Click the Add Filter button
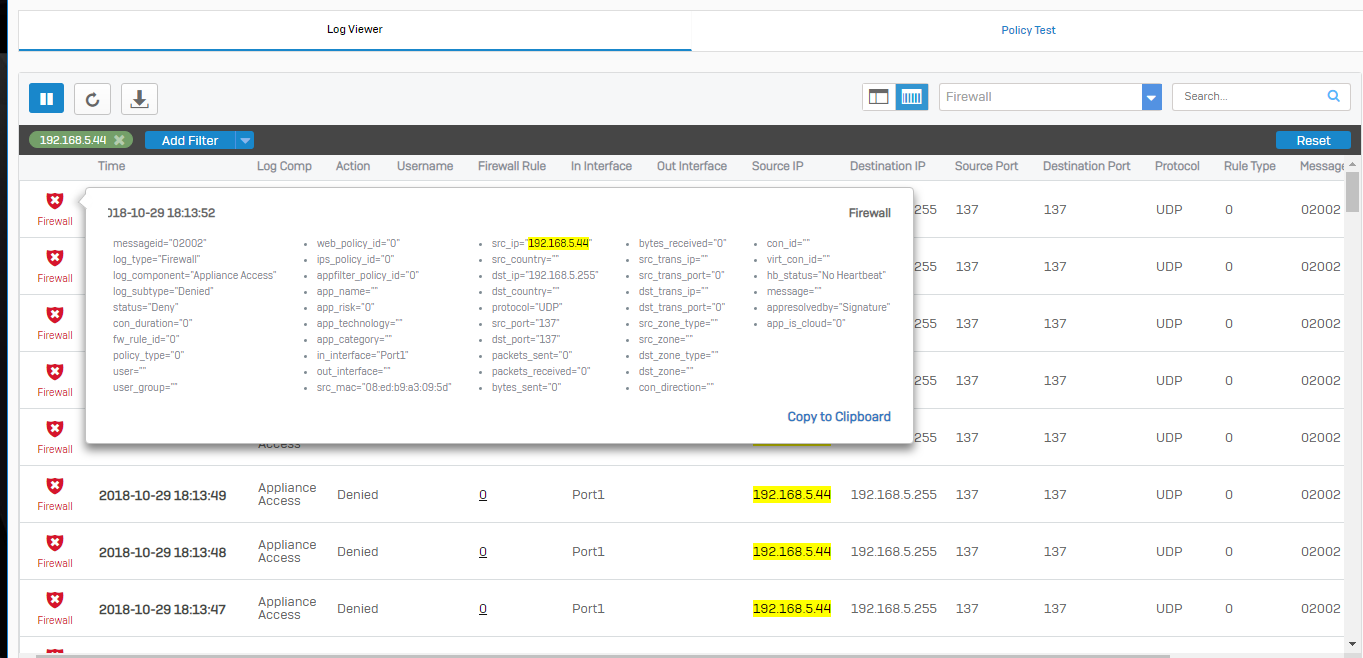 [190, 140]
